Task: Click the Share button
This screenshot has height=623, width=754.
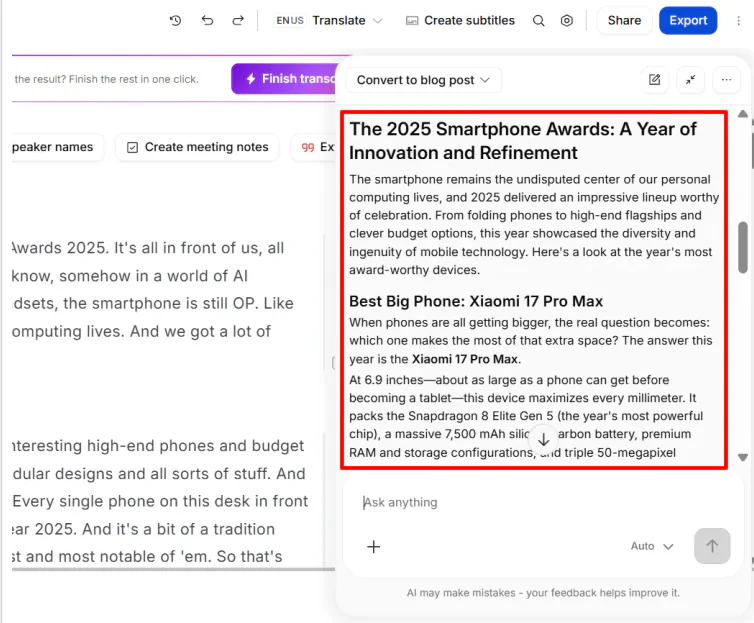Action: [x=624, y=21]
